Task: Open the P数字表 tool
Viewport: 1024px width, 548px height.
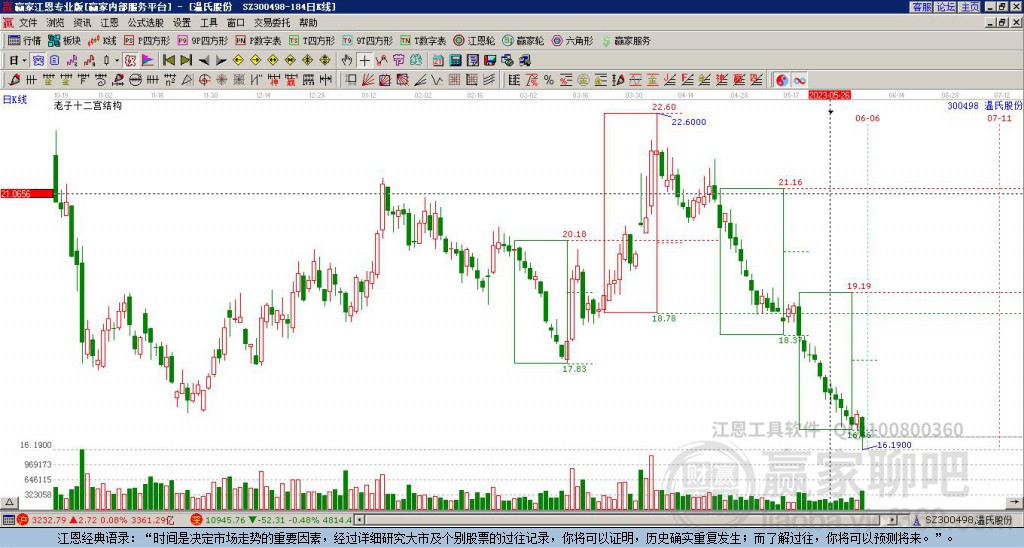Action: pyautogui.click(x=258, y=40)
